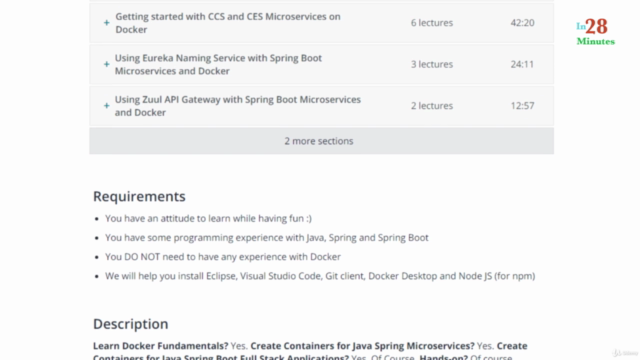Viewport: 640px width, 360px height.
Task: Click 'Getting started with CCS and CES Microservices' title
Action: point(228,23)
